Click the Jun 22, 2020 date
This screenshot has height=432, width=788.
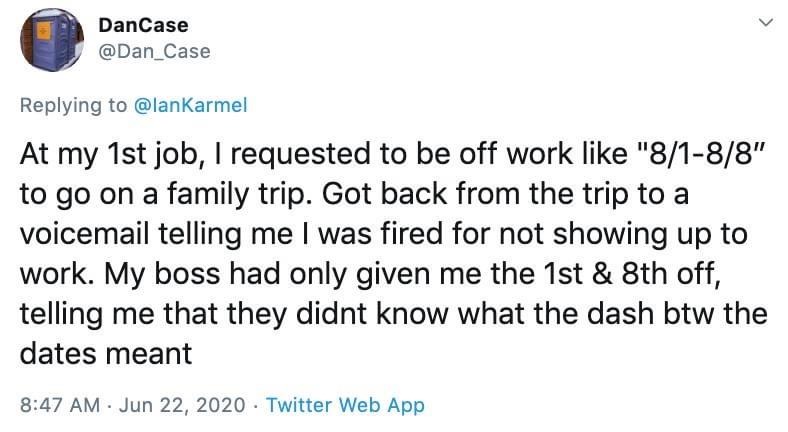pos(182,405)
